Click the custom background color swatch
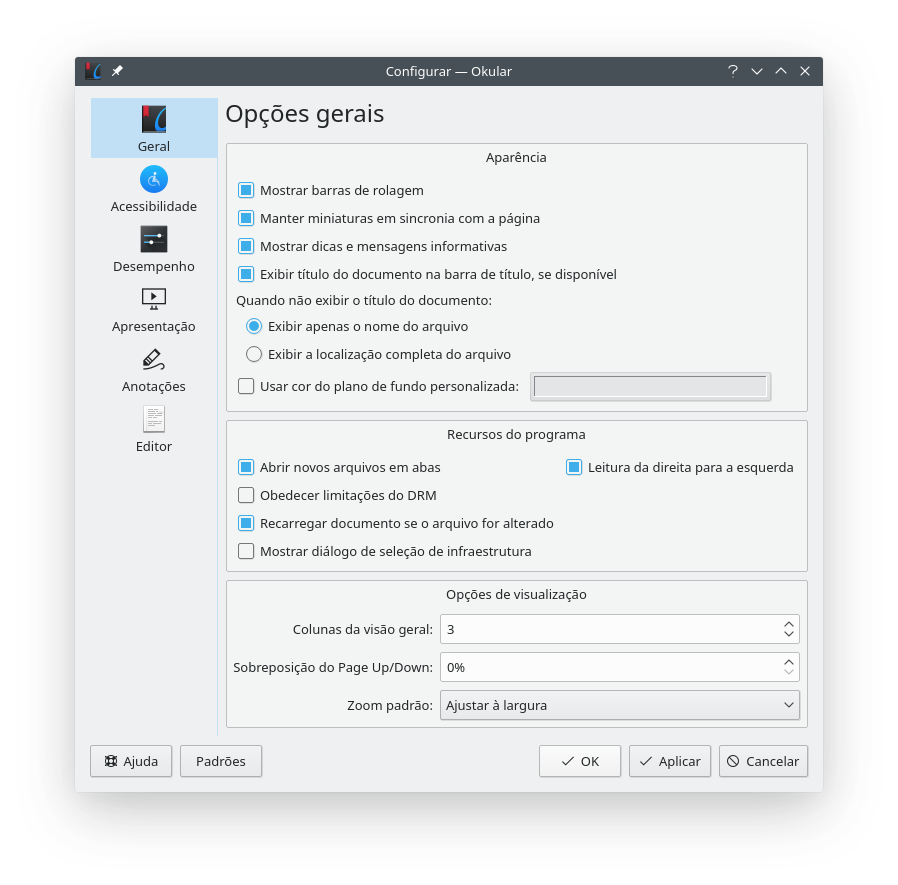This screenshot has width=898, height=885. coord(650,387)
